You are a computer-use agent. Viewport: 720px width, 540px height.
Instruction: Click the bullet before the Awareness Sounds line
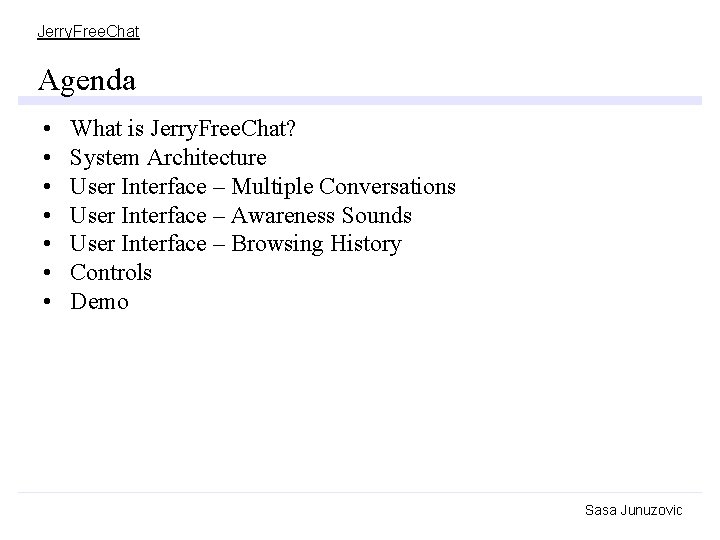47,216
